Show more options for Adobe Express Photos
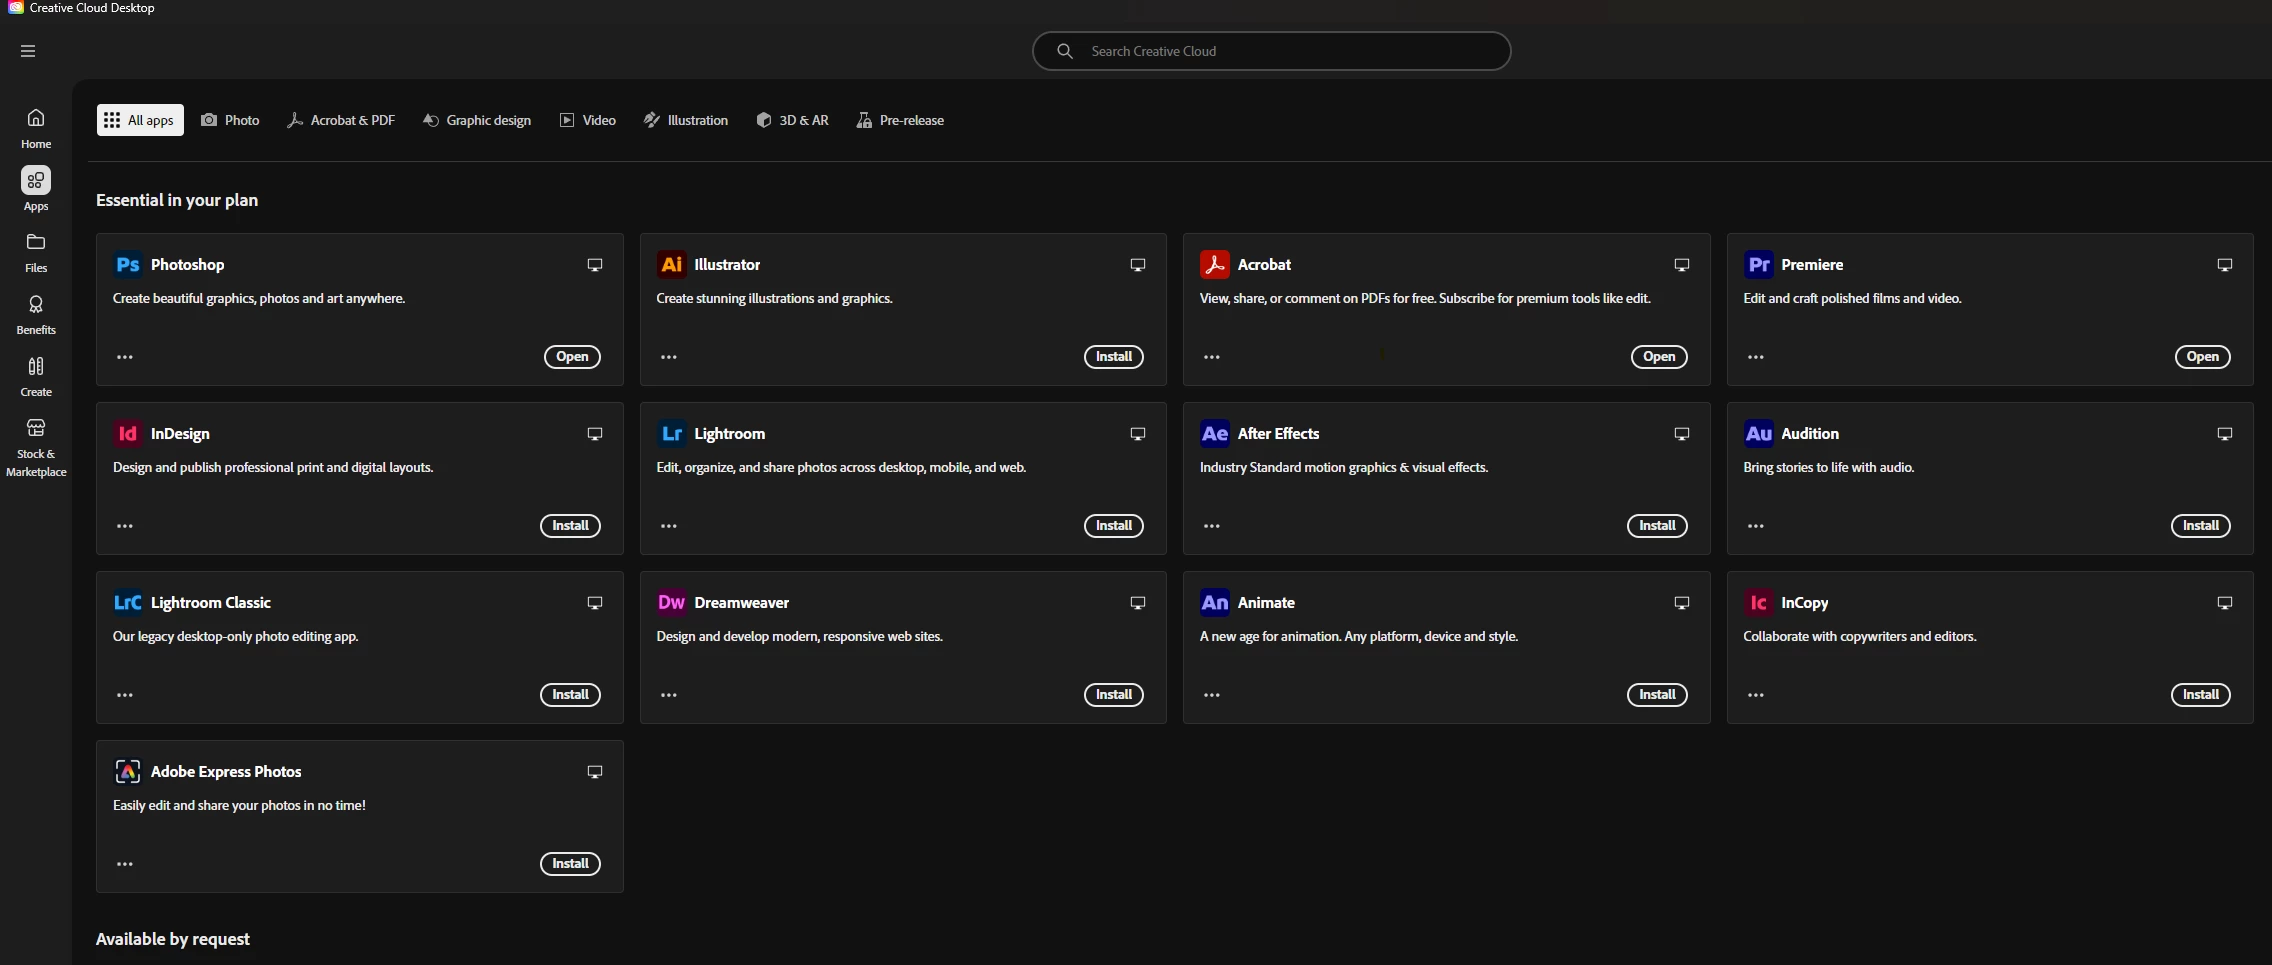This screenshot has width=2272, height=965. tap(125, 864)
